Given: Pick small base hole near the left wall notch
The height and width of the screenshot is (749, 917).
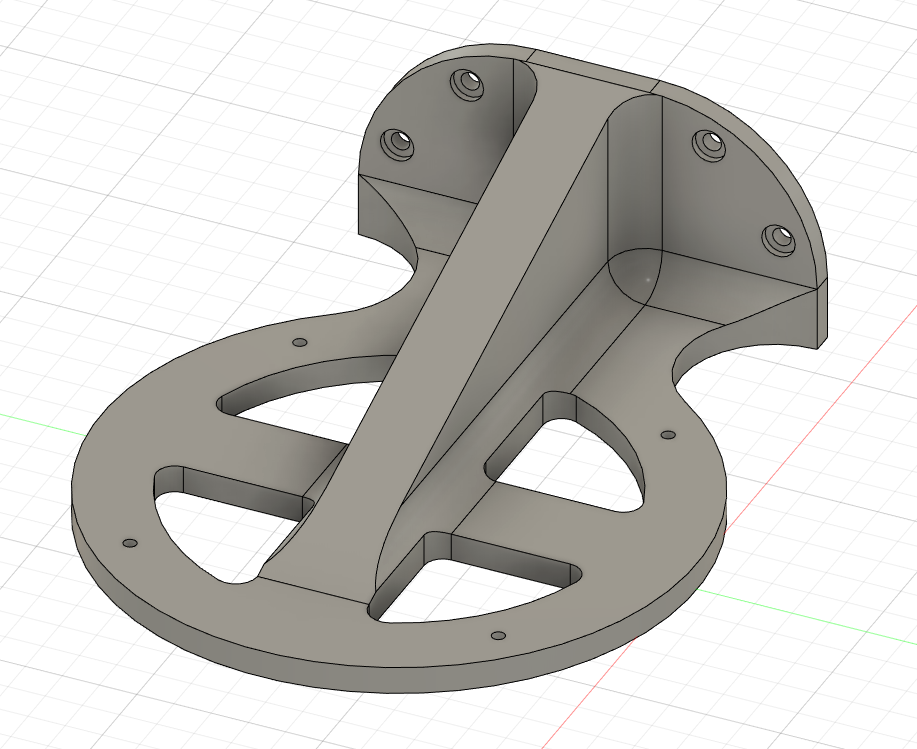Looking at the screenshot, I should point(298,342).
